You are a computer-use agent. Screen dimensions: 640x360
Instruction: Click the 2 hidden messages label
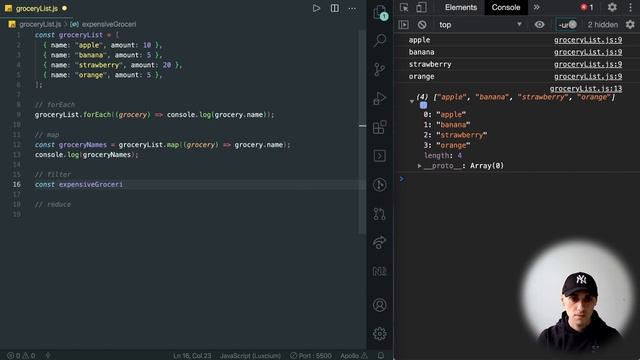(602, 25)
